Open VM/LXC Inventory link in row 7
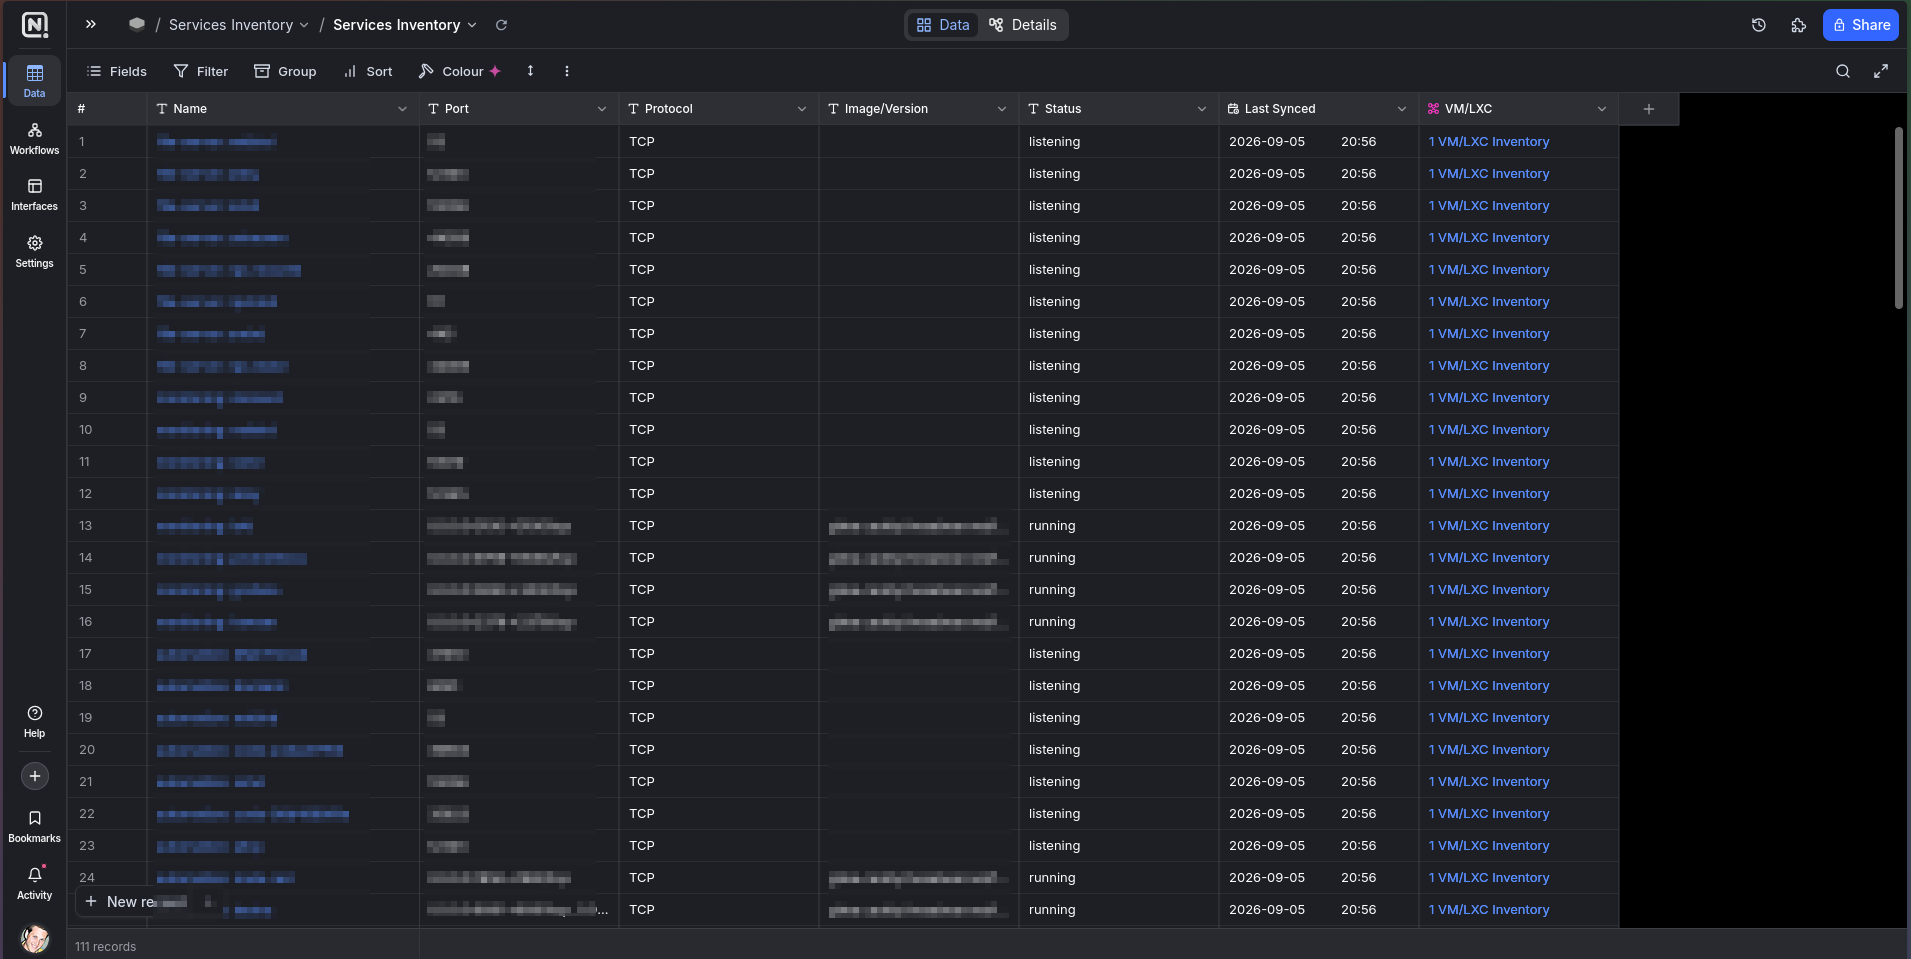 (x=1489, y=334)
